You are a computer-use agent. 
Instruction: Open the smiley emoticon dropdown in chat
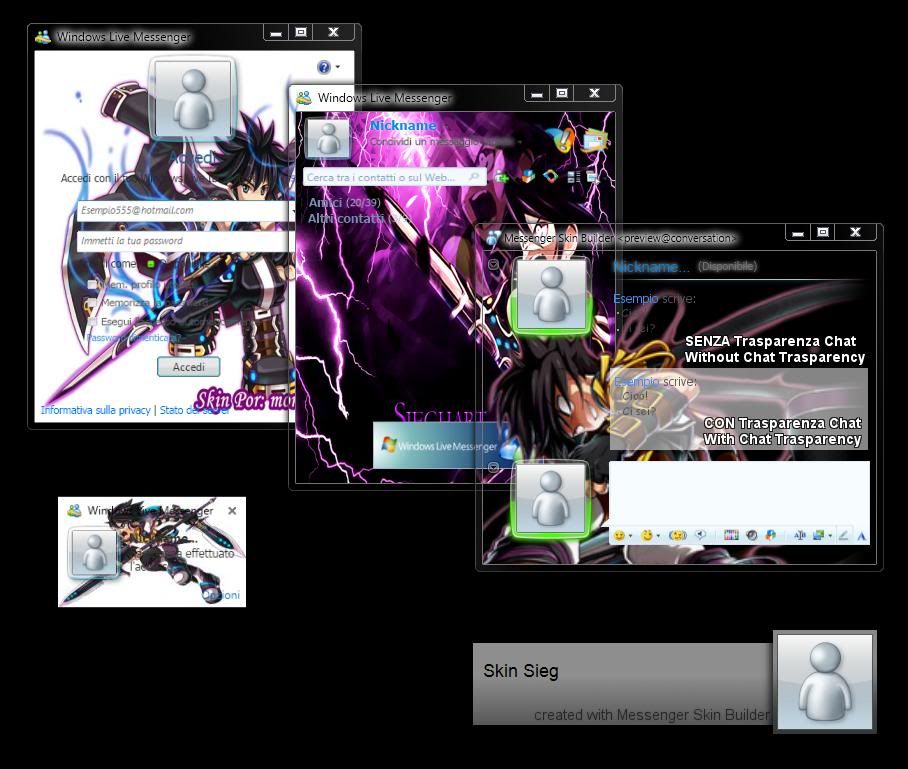tap(621, 536)
